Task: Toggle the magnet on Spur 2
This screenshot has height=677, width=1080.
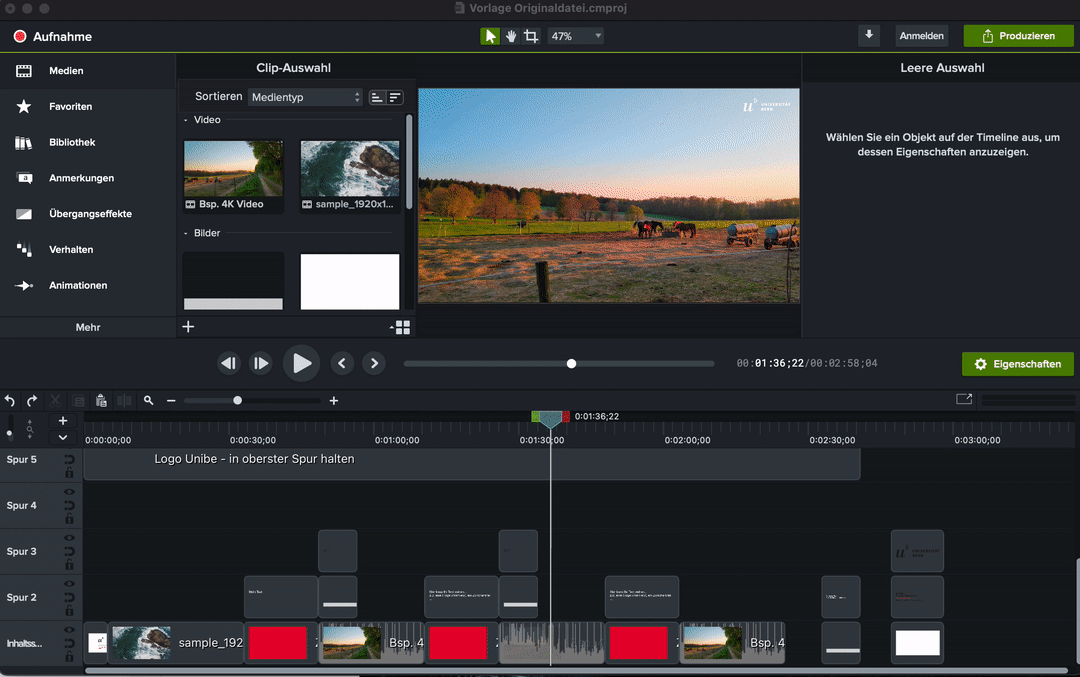Action: 69,598
